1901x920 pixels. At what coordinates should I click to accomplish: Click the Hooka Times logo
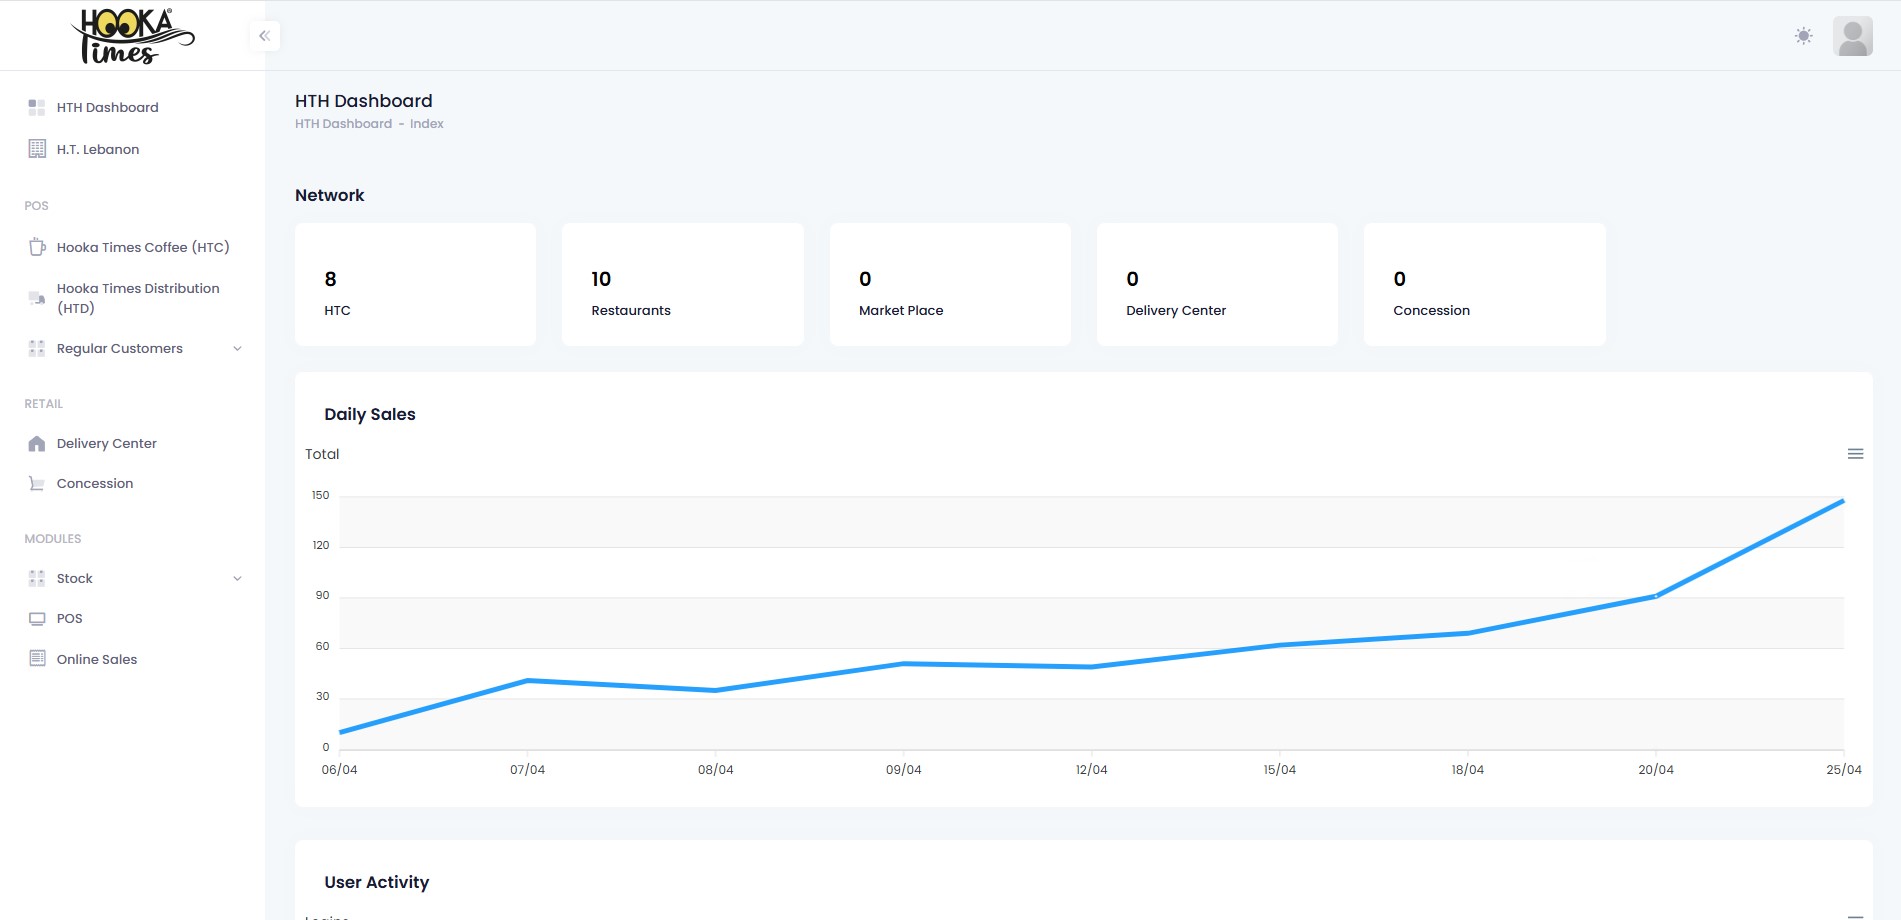pos(133,37)
